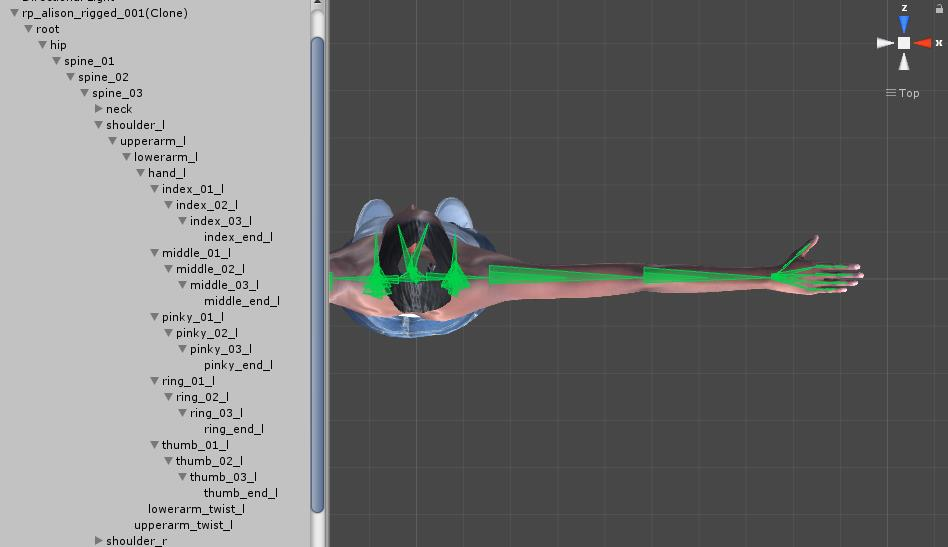The height and width of the screenshot is (547, 948).
Task: Select the thumb_02_l bone
Action: (209, 461)
